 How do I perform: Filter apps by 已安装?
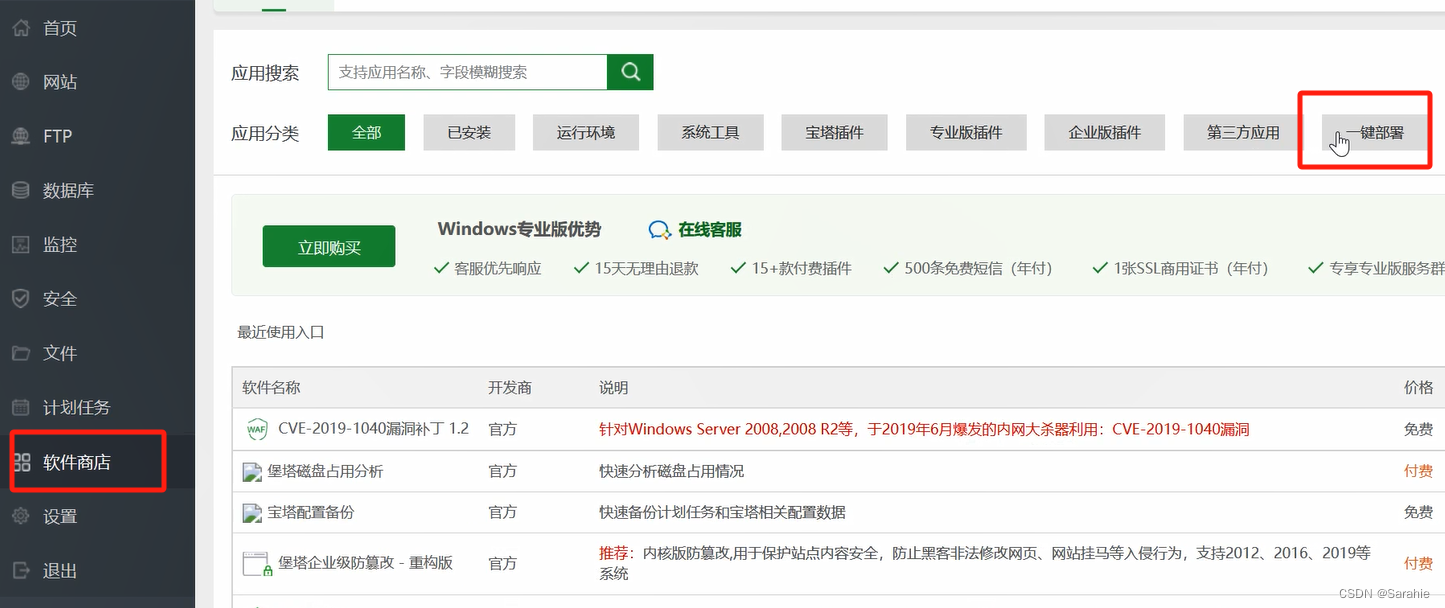469,132
